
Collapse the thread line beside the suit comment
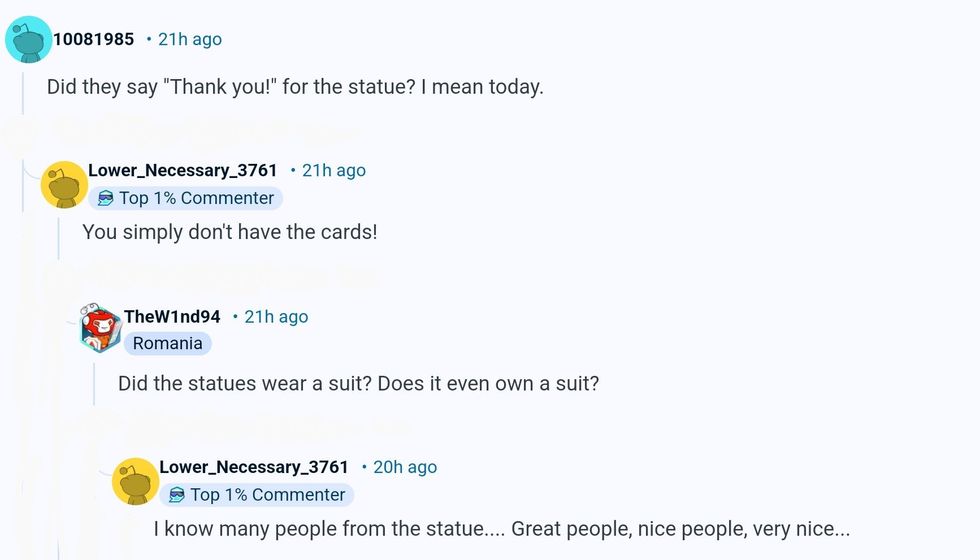(94, 385)
